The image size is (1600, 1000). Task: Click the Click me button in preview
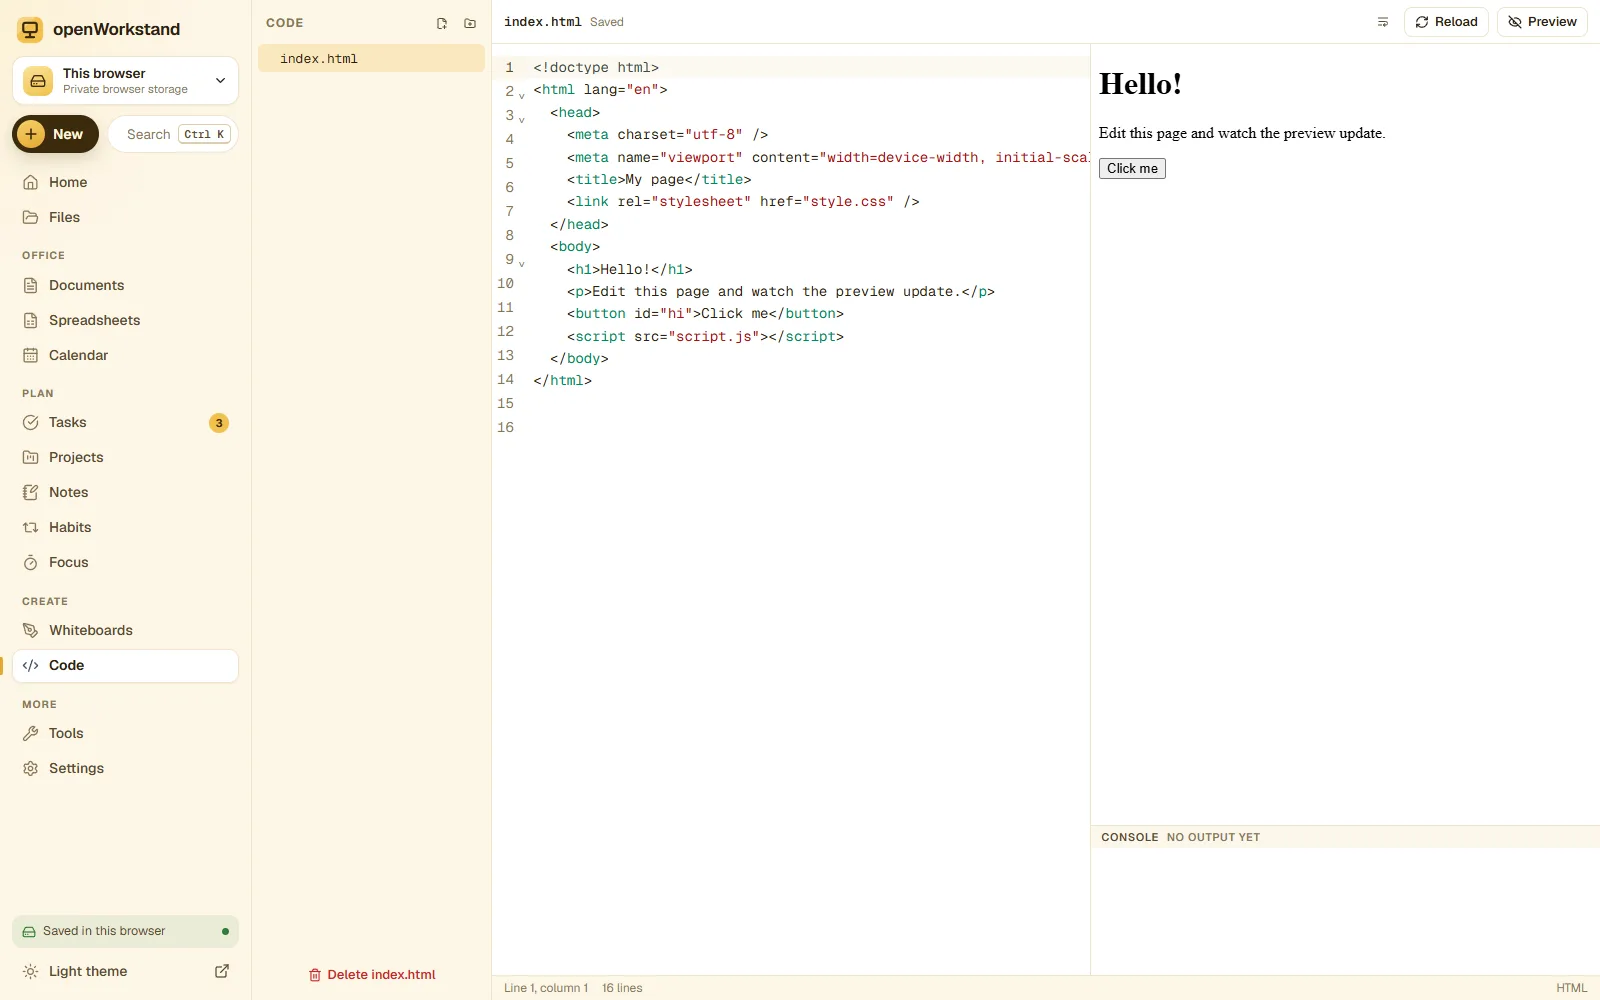1132,168
